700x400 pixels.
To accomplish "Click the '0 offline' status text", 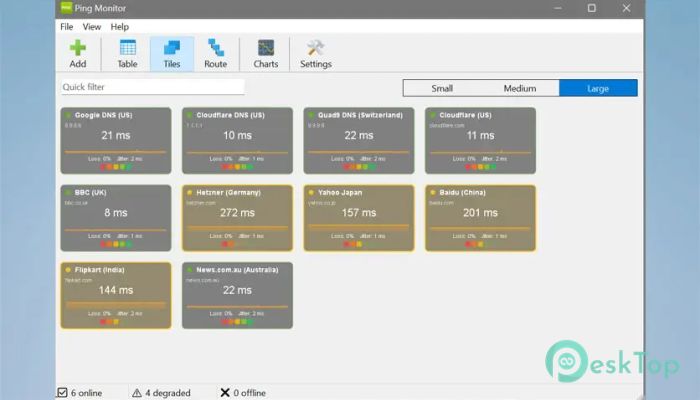I will click(250, 393).
